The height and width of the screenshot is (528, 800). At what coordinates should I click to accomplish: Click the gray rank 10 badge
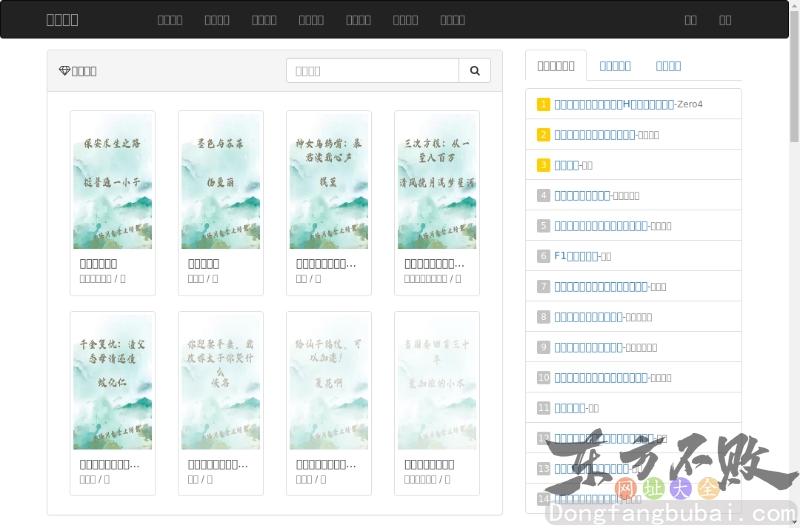(544, 378)
